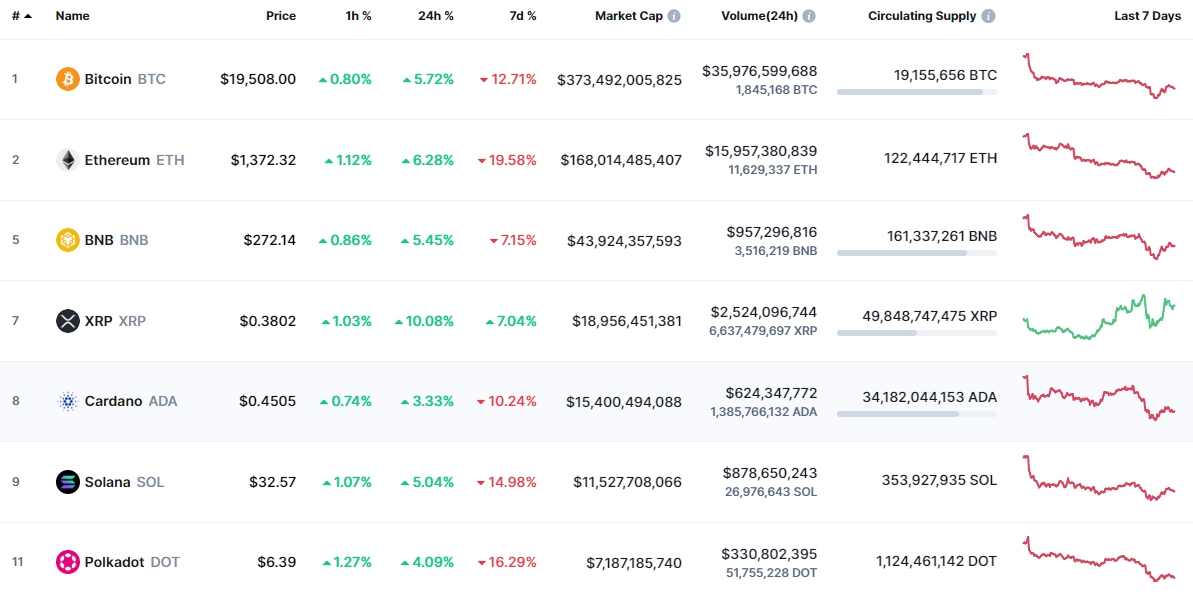Screen dimensions: 1193x600
Task: Open BNB 7-day sparkline chart
Action: [1099, 237]
